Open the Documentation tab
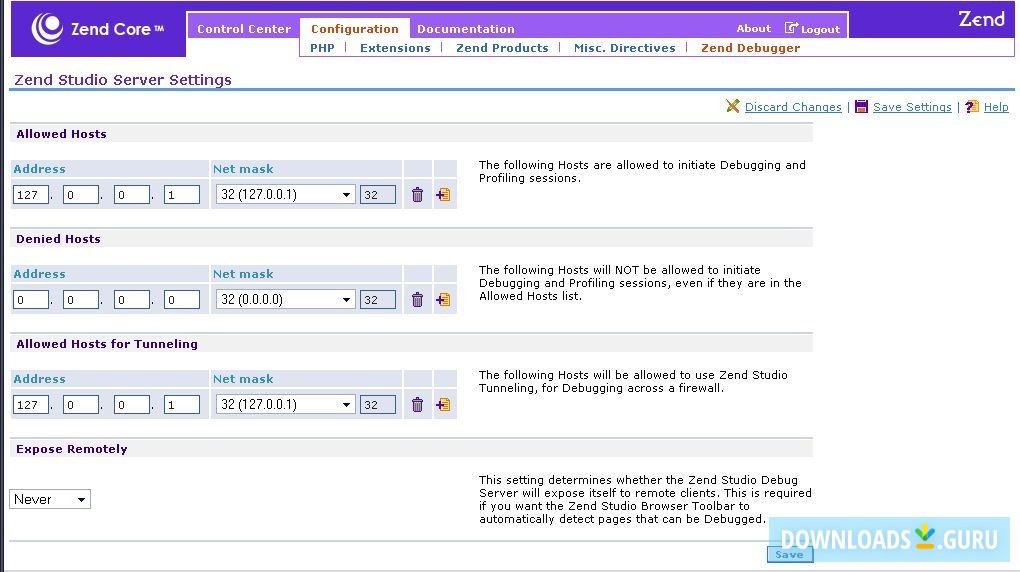 (466, 29)
